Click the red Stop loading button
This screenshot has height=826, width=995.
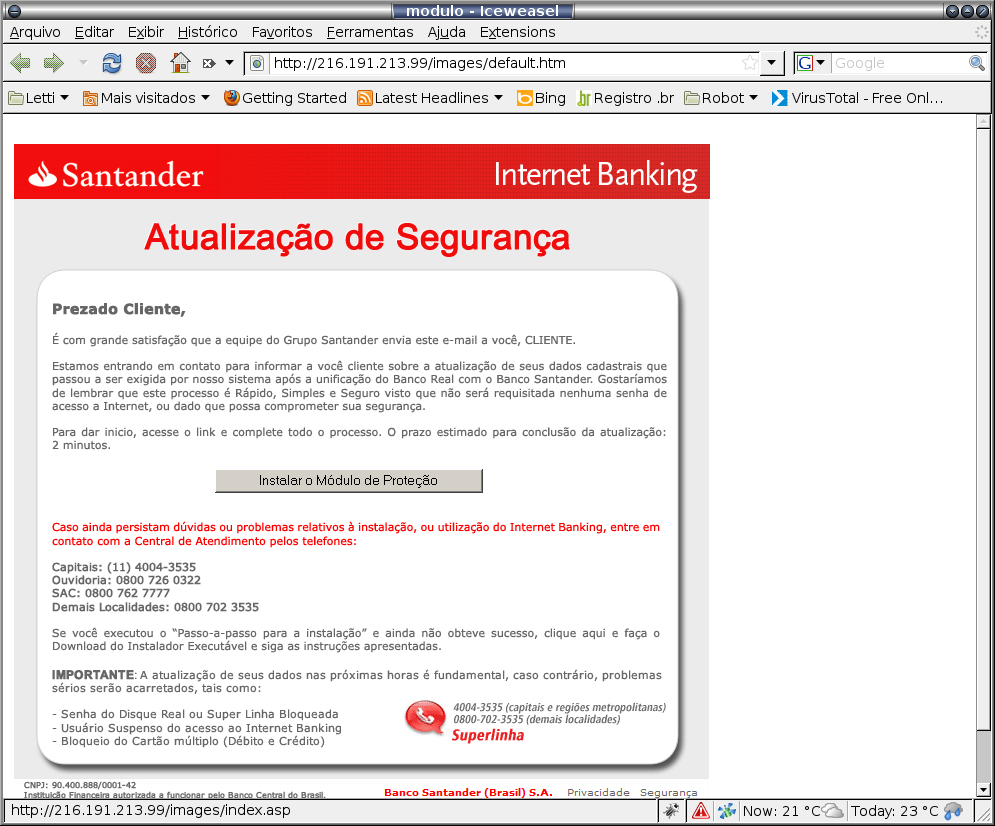(146, 63)
